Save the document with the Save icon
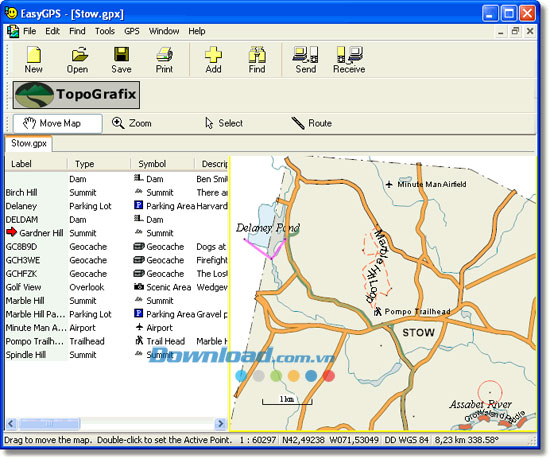Image resolution: width=550 pixels, height=459 pixels. coord(121,60)
